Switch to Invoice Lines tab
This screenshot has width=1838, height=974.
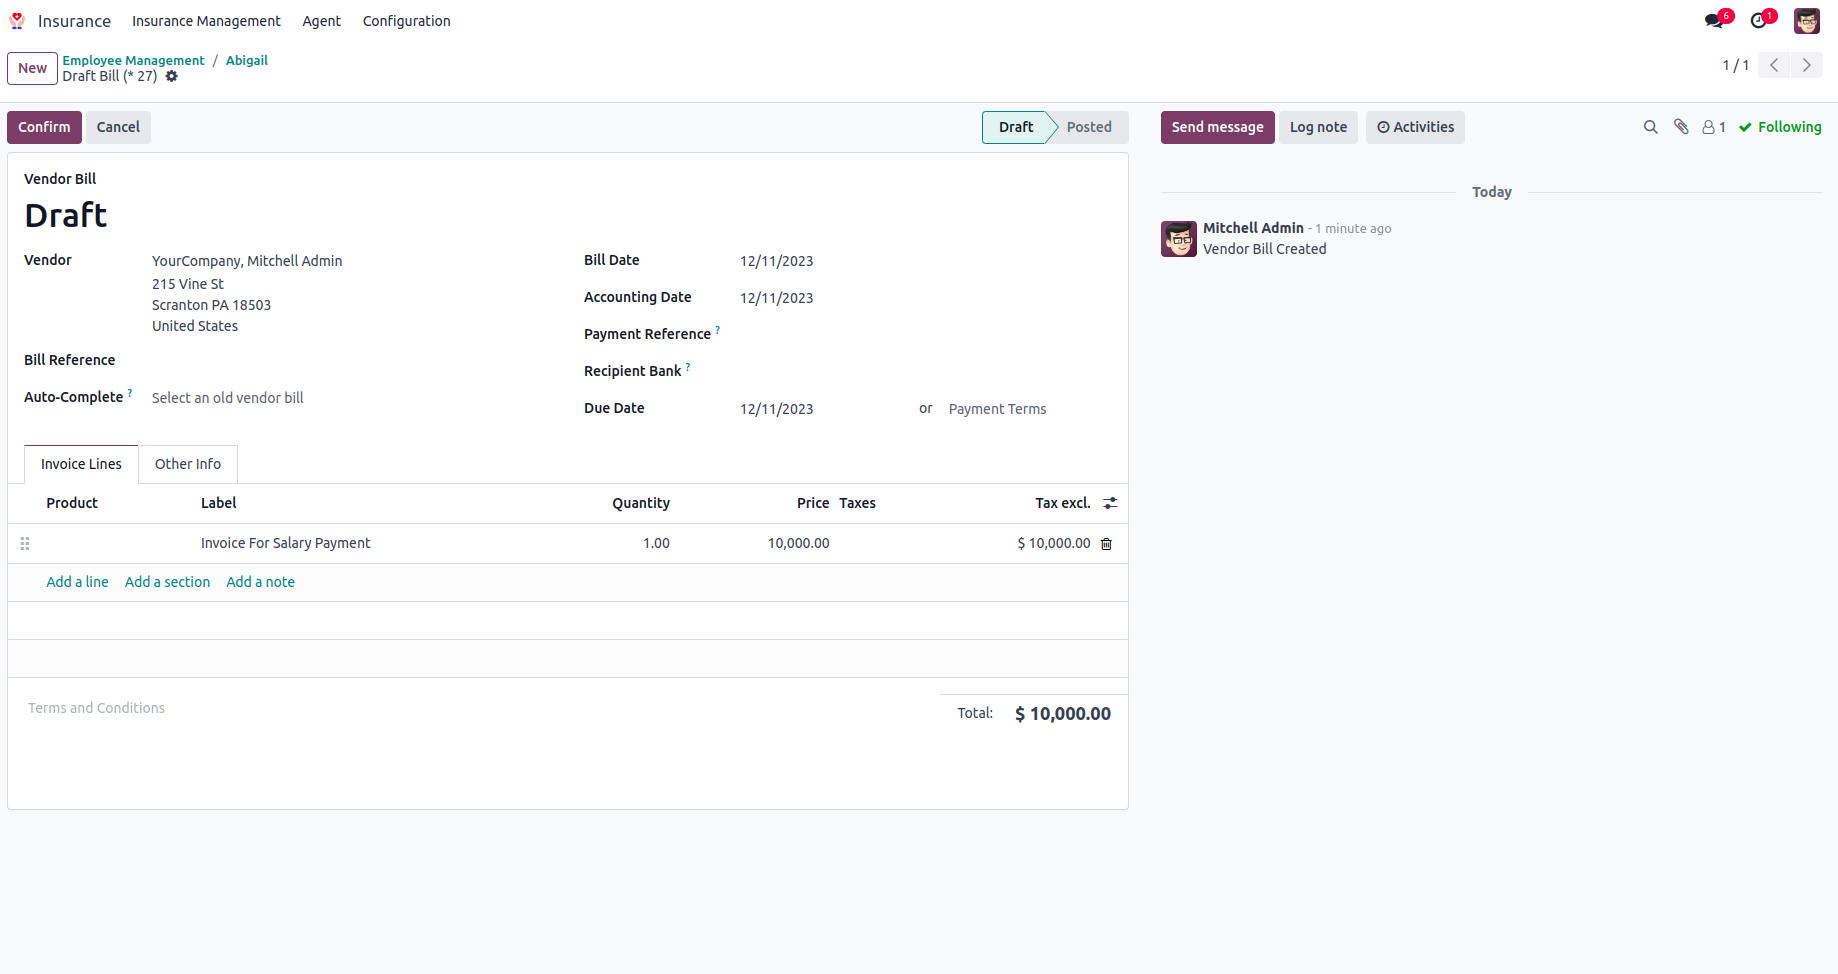[x=81, y=464]
